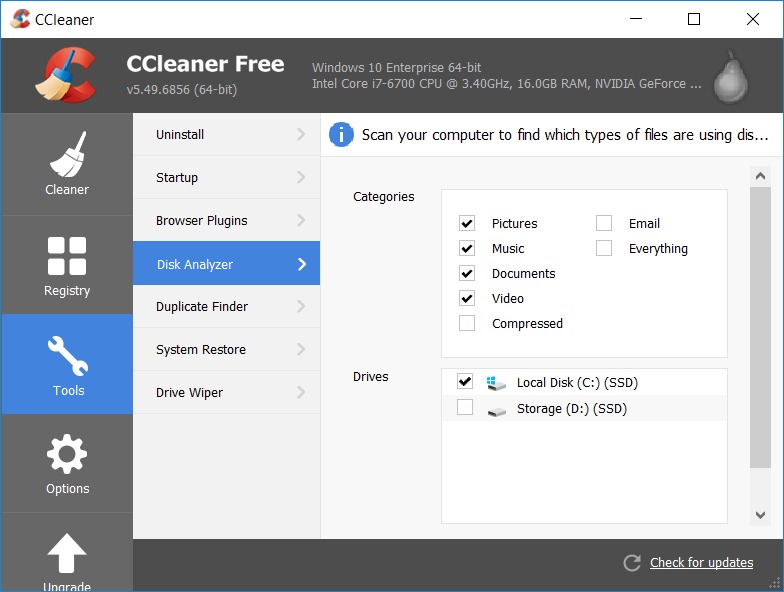Enable the Compressed category checkbox
This screenshot has width=784, height=592.
point(467,324)
